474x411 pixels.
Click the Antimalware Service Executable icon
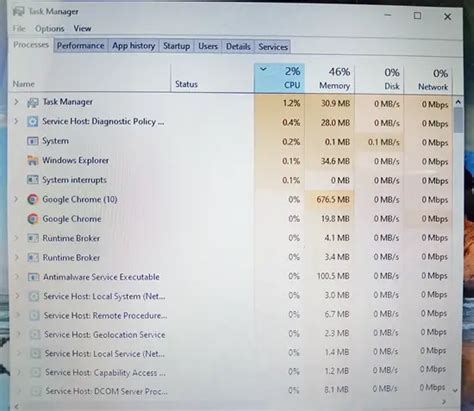click(33, 277)
